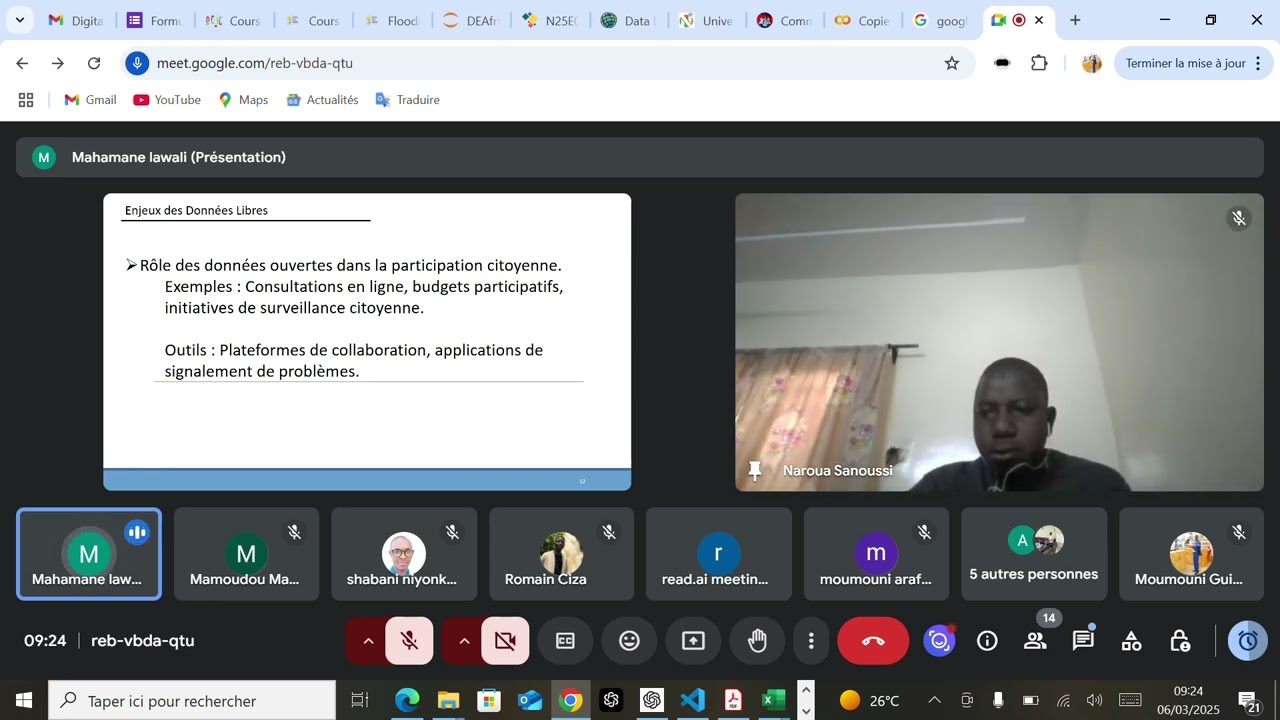Open Microsoft Edge from taskbar
This screenshot has height=720, width=1280.
coord(407,700)
